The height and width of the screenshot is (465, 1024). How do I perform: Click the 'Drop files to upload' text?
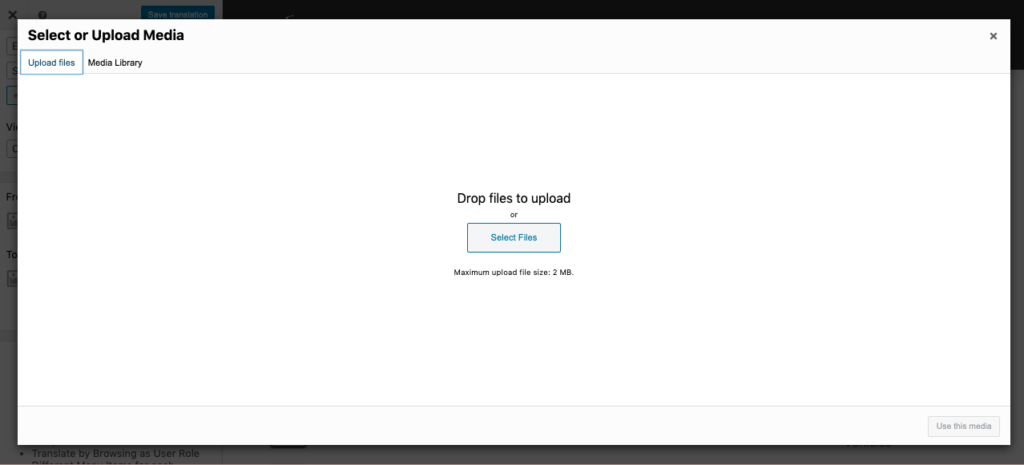(513, 198)
